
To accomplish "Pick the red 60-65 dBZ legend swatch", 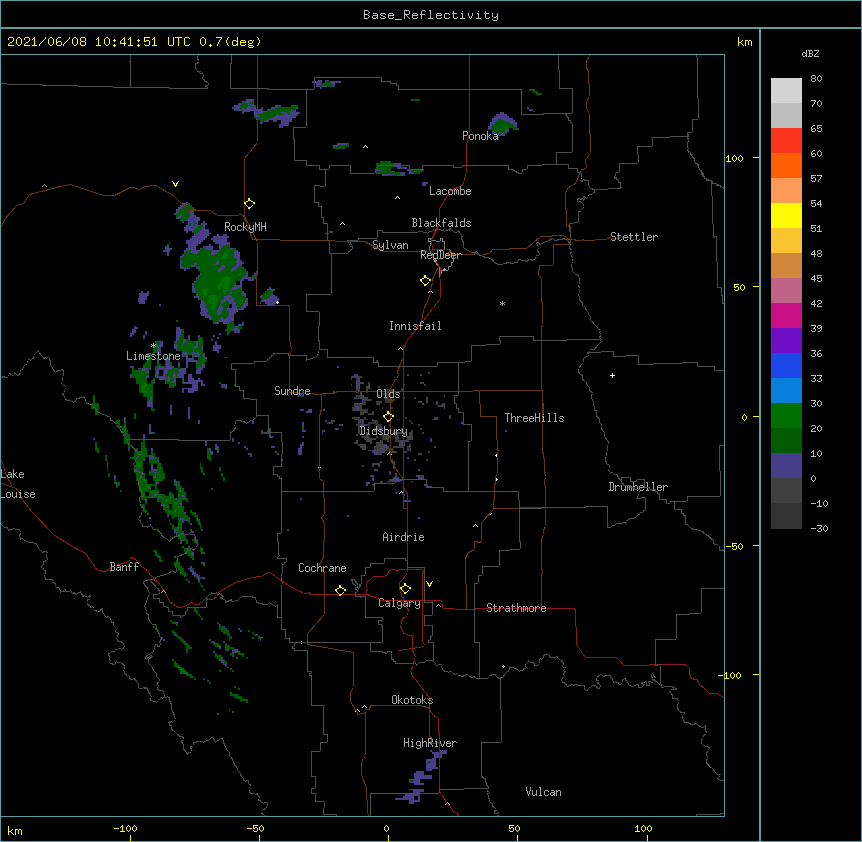I will click(x=786, y=141).
